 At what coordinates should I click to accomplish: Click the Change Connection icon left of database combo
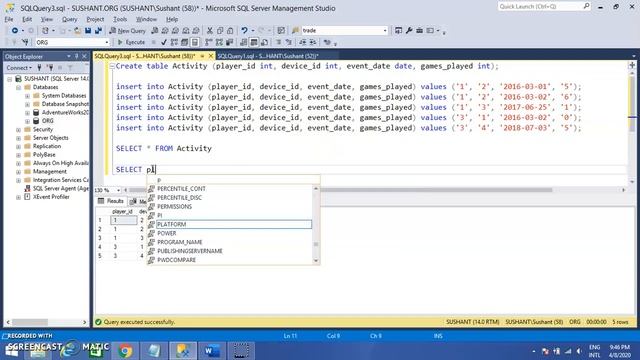point(25,42)
